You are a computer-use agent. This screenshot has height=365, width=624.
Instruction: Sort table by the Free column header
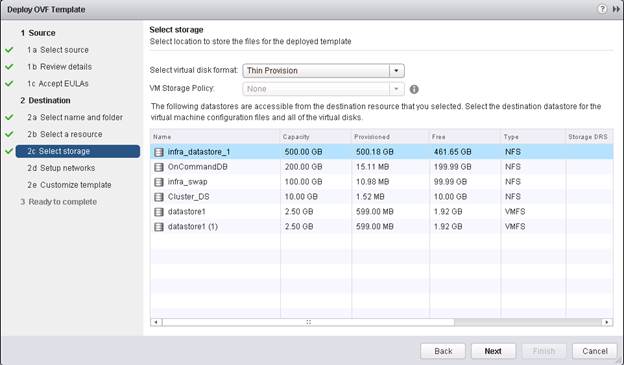tap(465, 137)
